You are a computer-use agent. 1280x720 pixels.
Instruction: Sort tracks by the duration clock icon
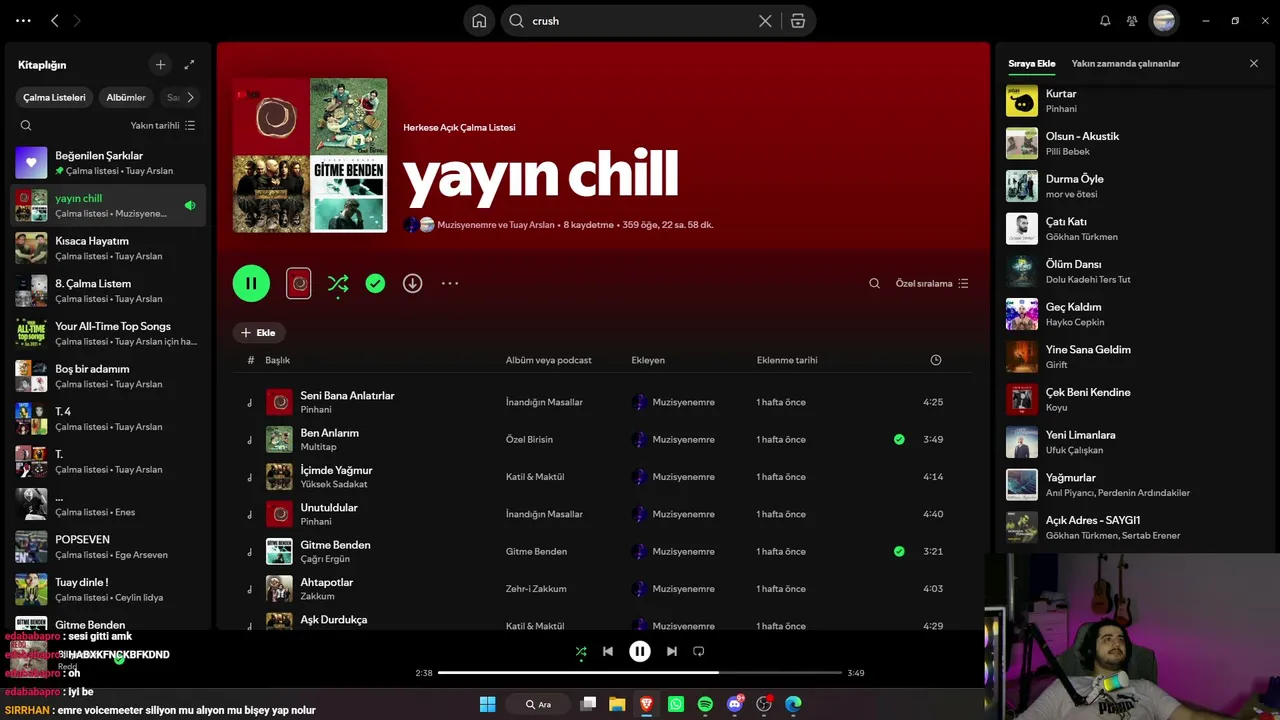coord(936,360)
